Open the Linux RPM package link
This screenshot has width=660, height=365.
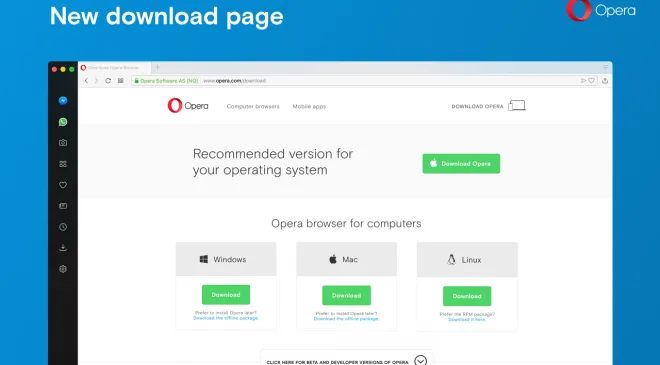467,320
